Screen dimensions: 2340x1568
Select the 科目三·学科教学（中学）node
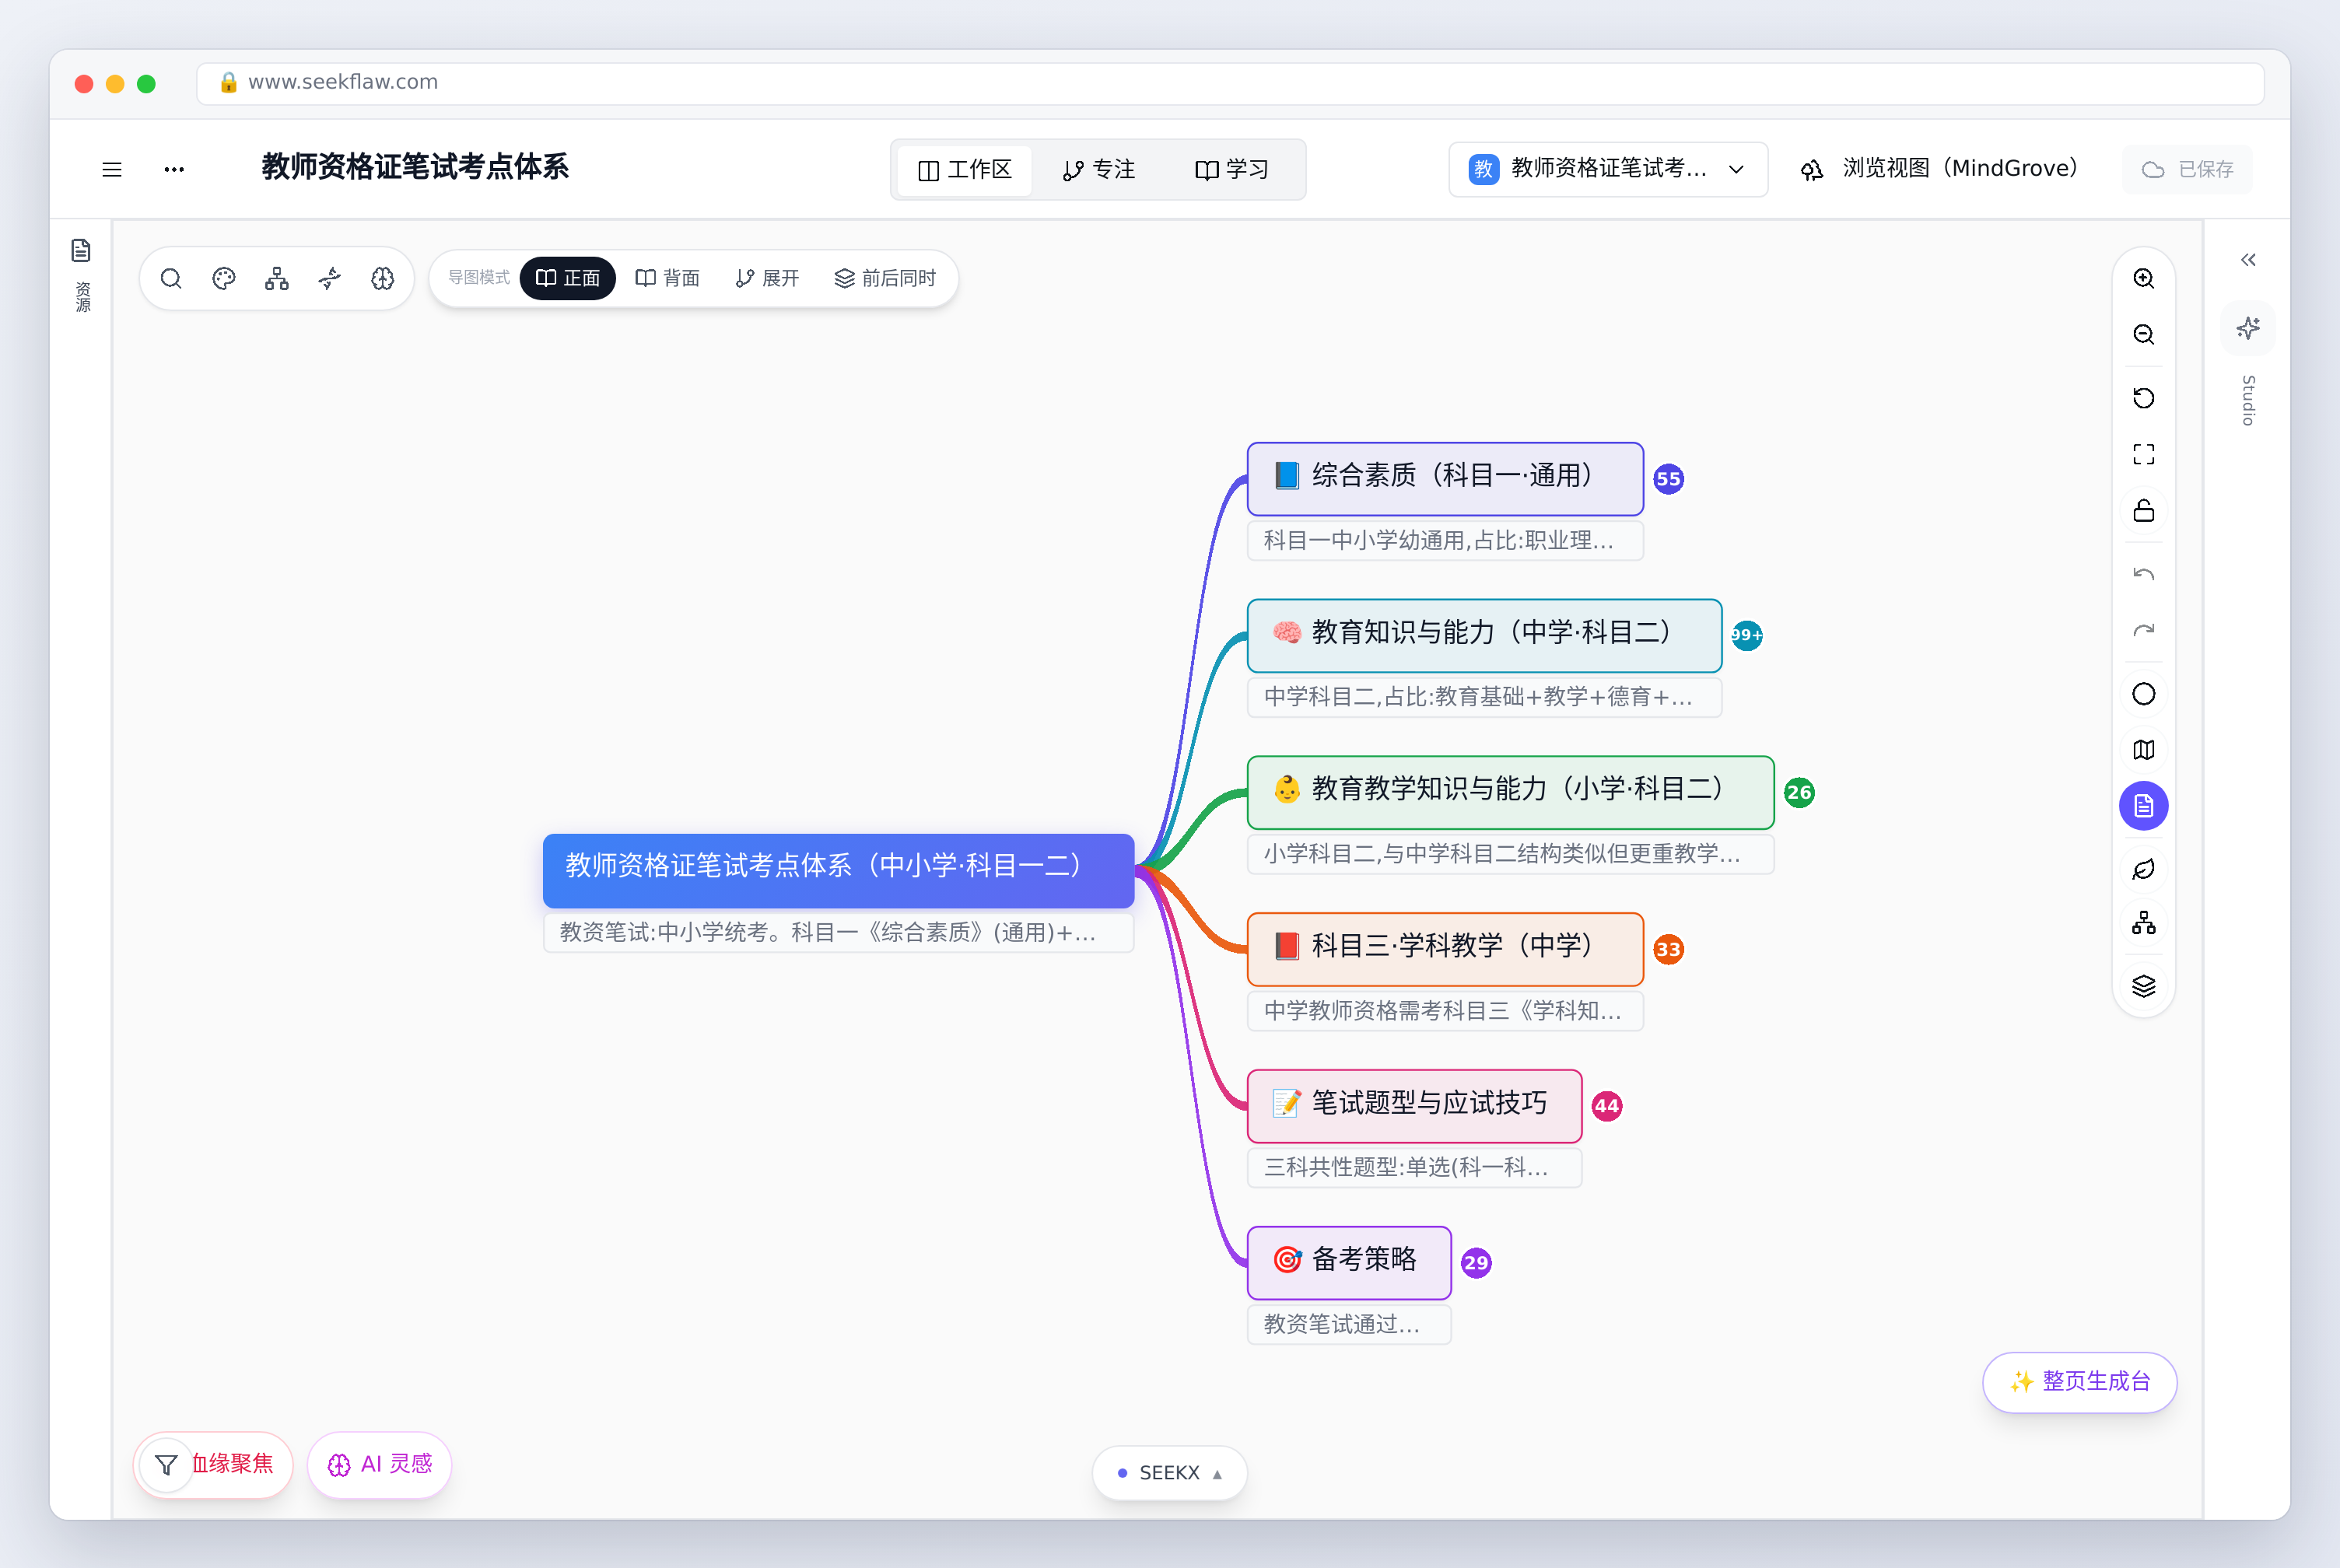1445,949
